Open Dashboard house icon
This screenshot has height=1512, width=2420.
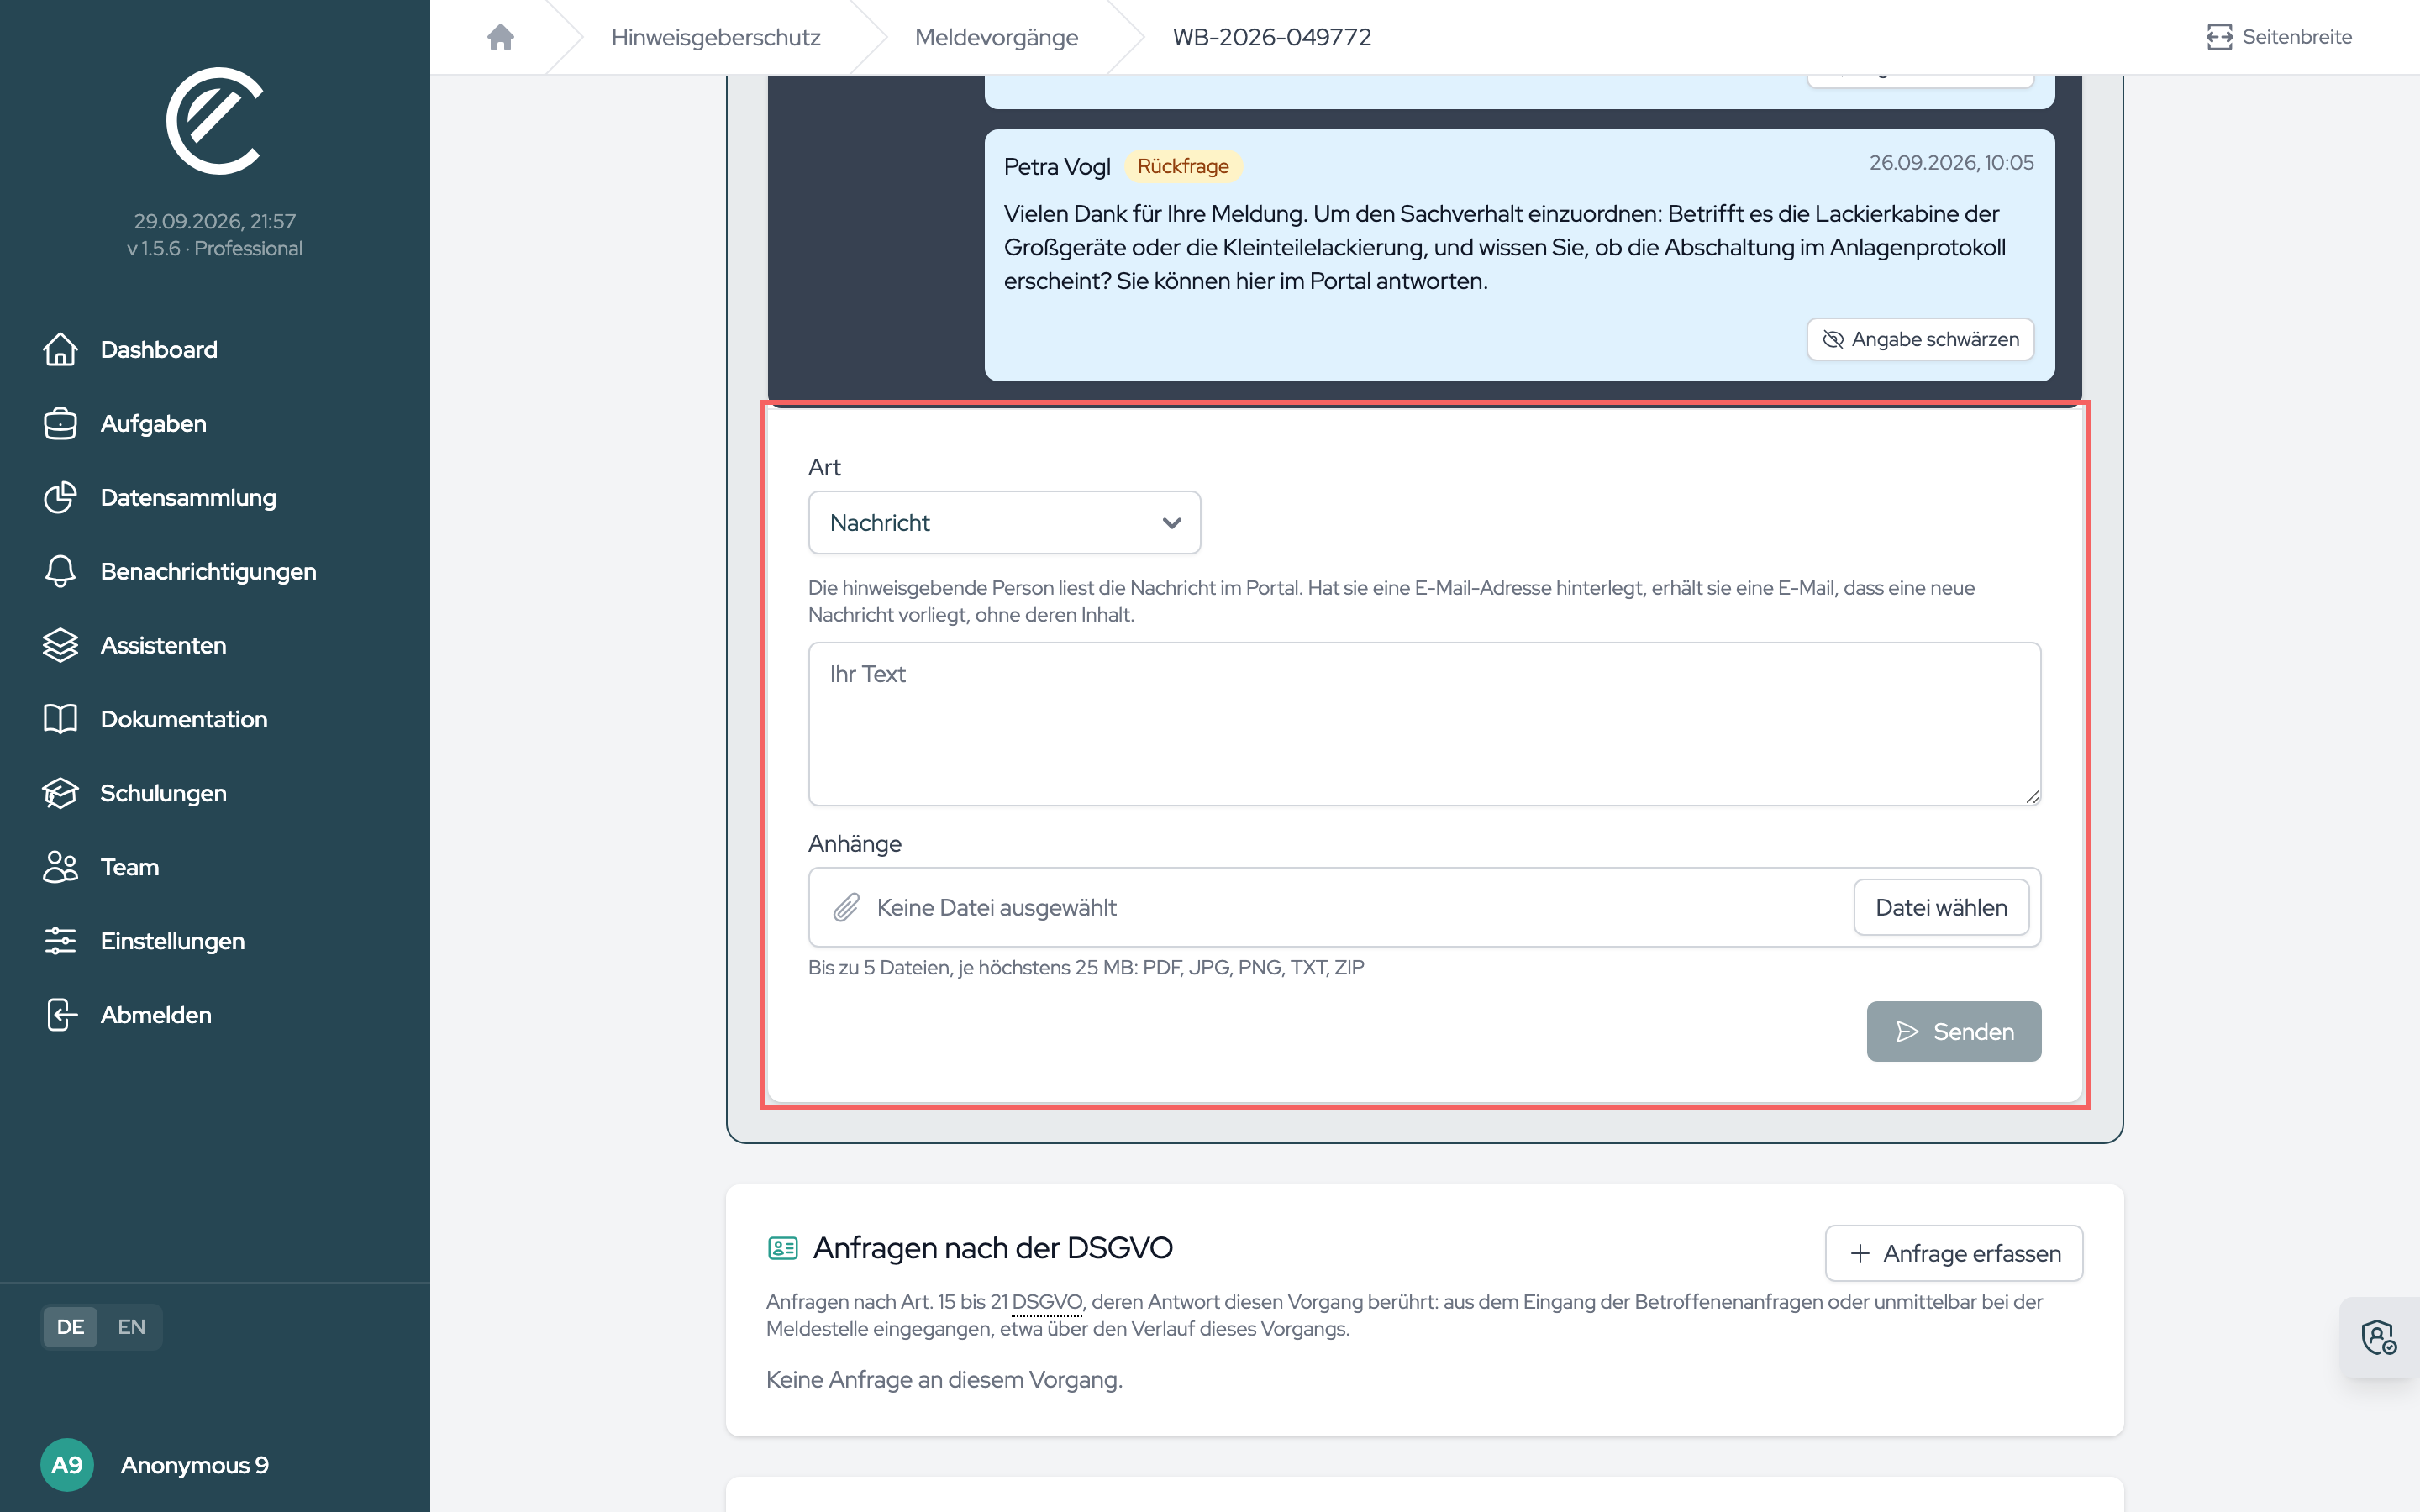pos(60,349)
